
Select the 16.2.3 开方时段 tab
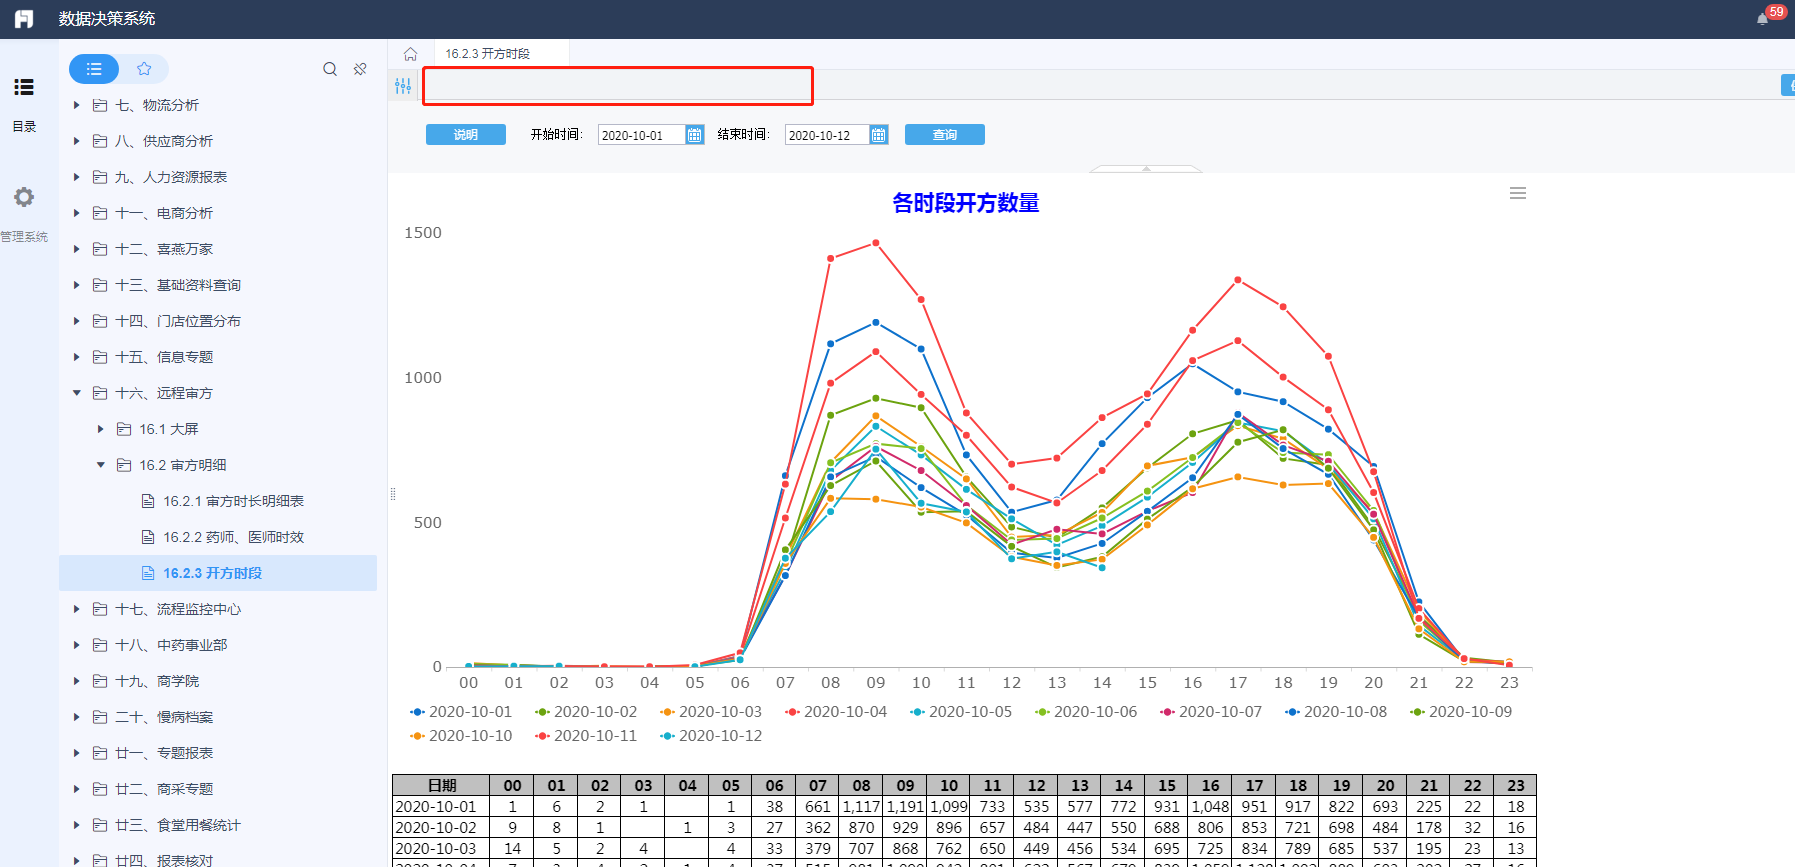[488, 54]
